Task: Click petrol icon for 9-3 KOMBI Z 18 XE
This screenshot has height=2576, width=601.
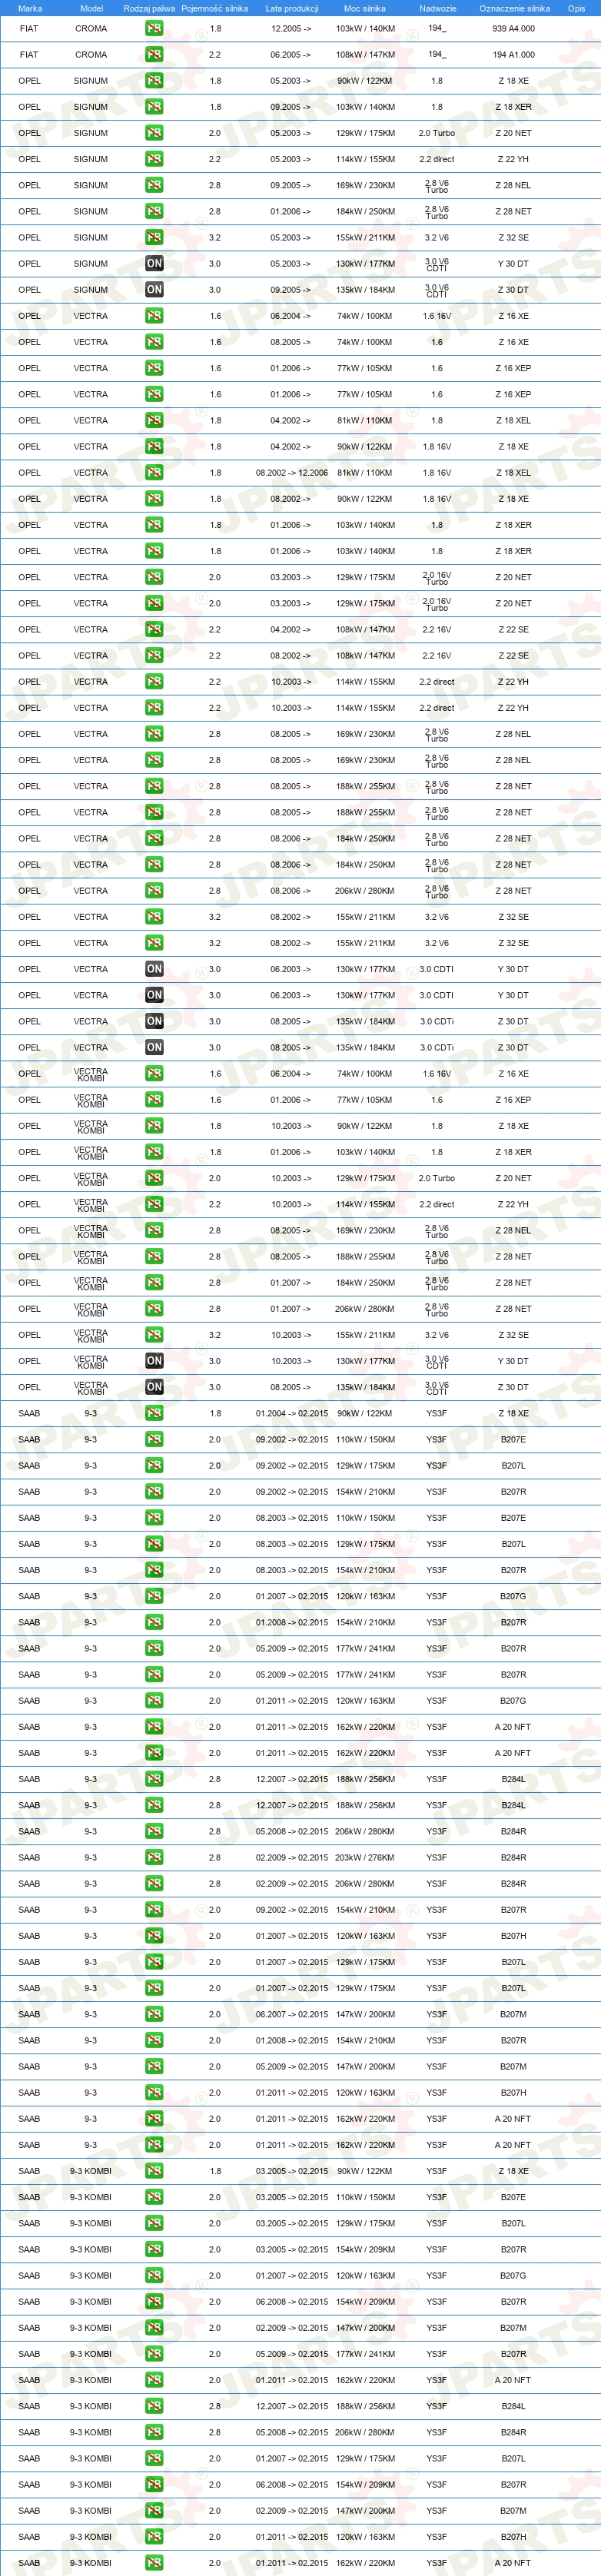Action: pyautogui.click(x=154, y=2171)
